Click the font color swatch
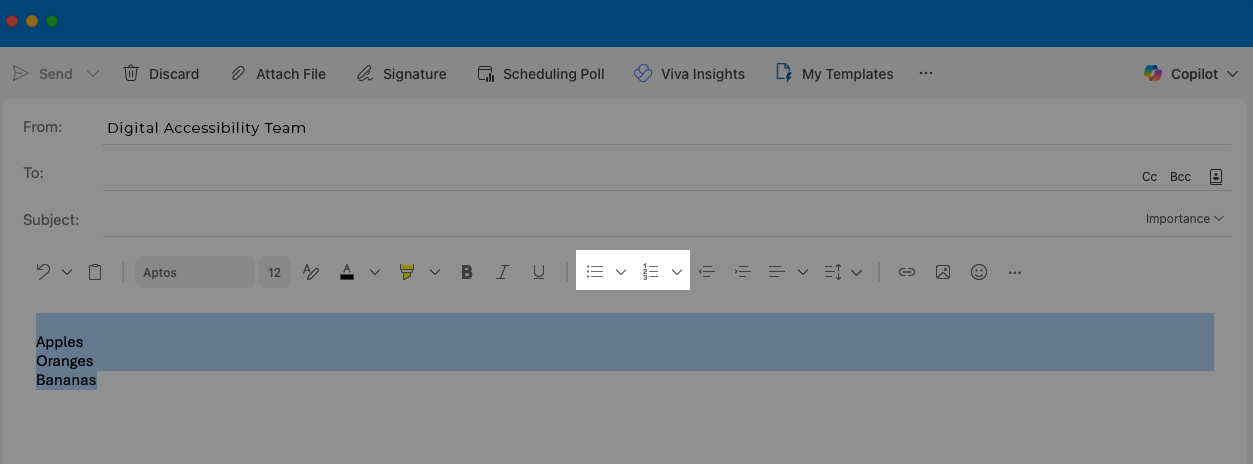Viewport: 1253px width, 464px height. [347, 272]
